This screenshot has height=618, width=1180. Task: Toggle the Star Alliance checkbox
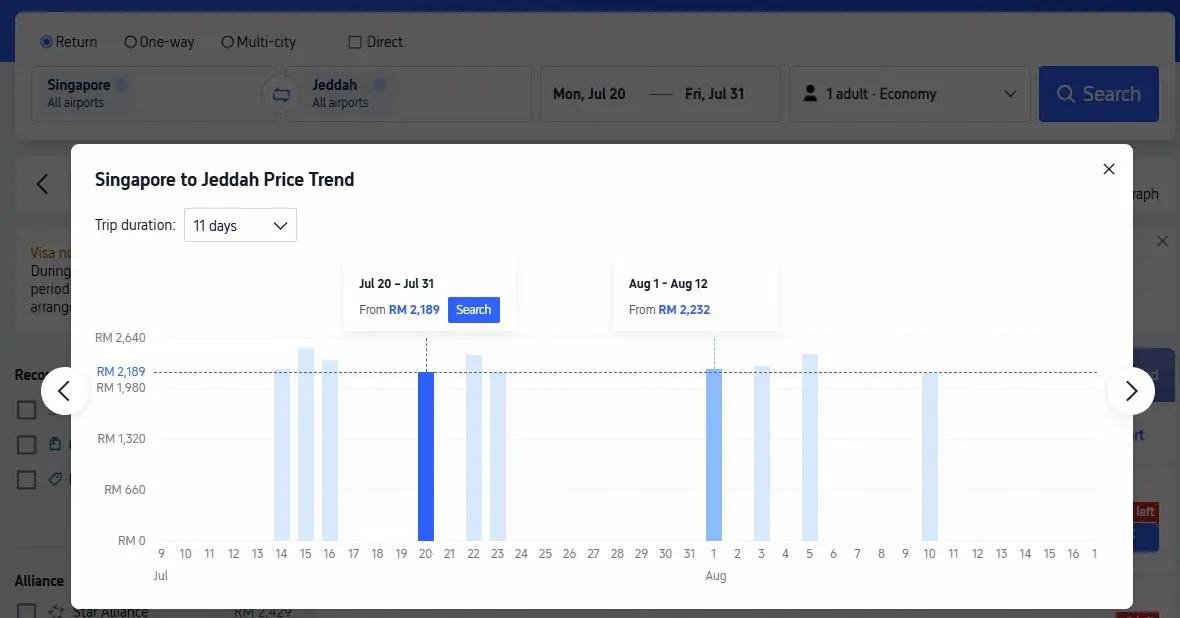[26, 612]
